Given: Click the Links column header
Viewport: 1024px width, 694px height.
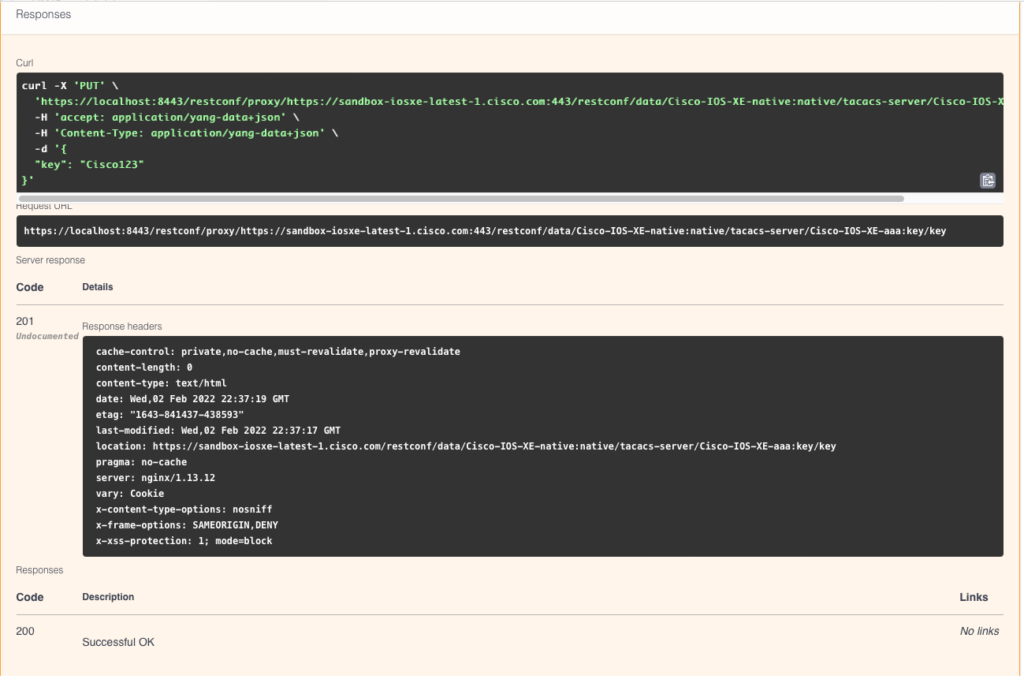Looking at the screenshot, I should [973, 597].
